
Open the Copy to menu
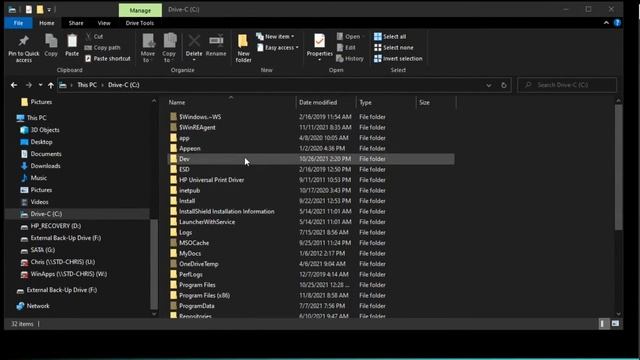pyautogui.click(x=169, y=48)
